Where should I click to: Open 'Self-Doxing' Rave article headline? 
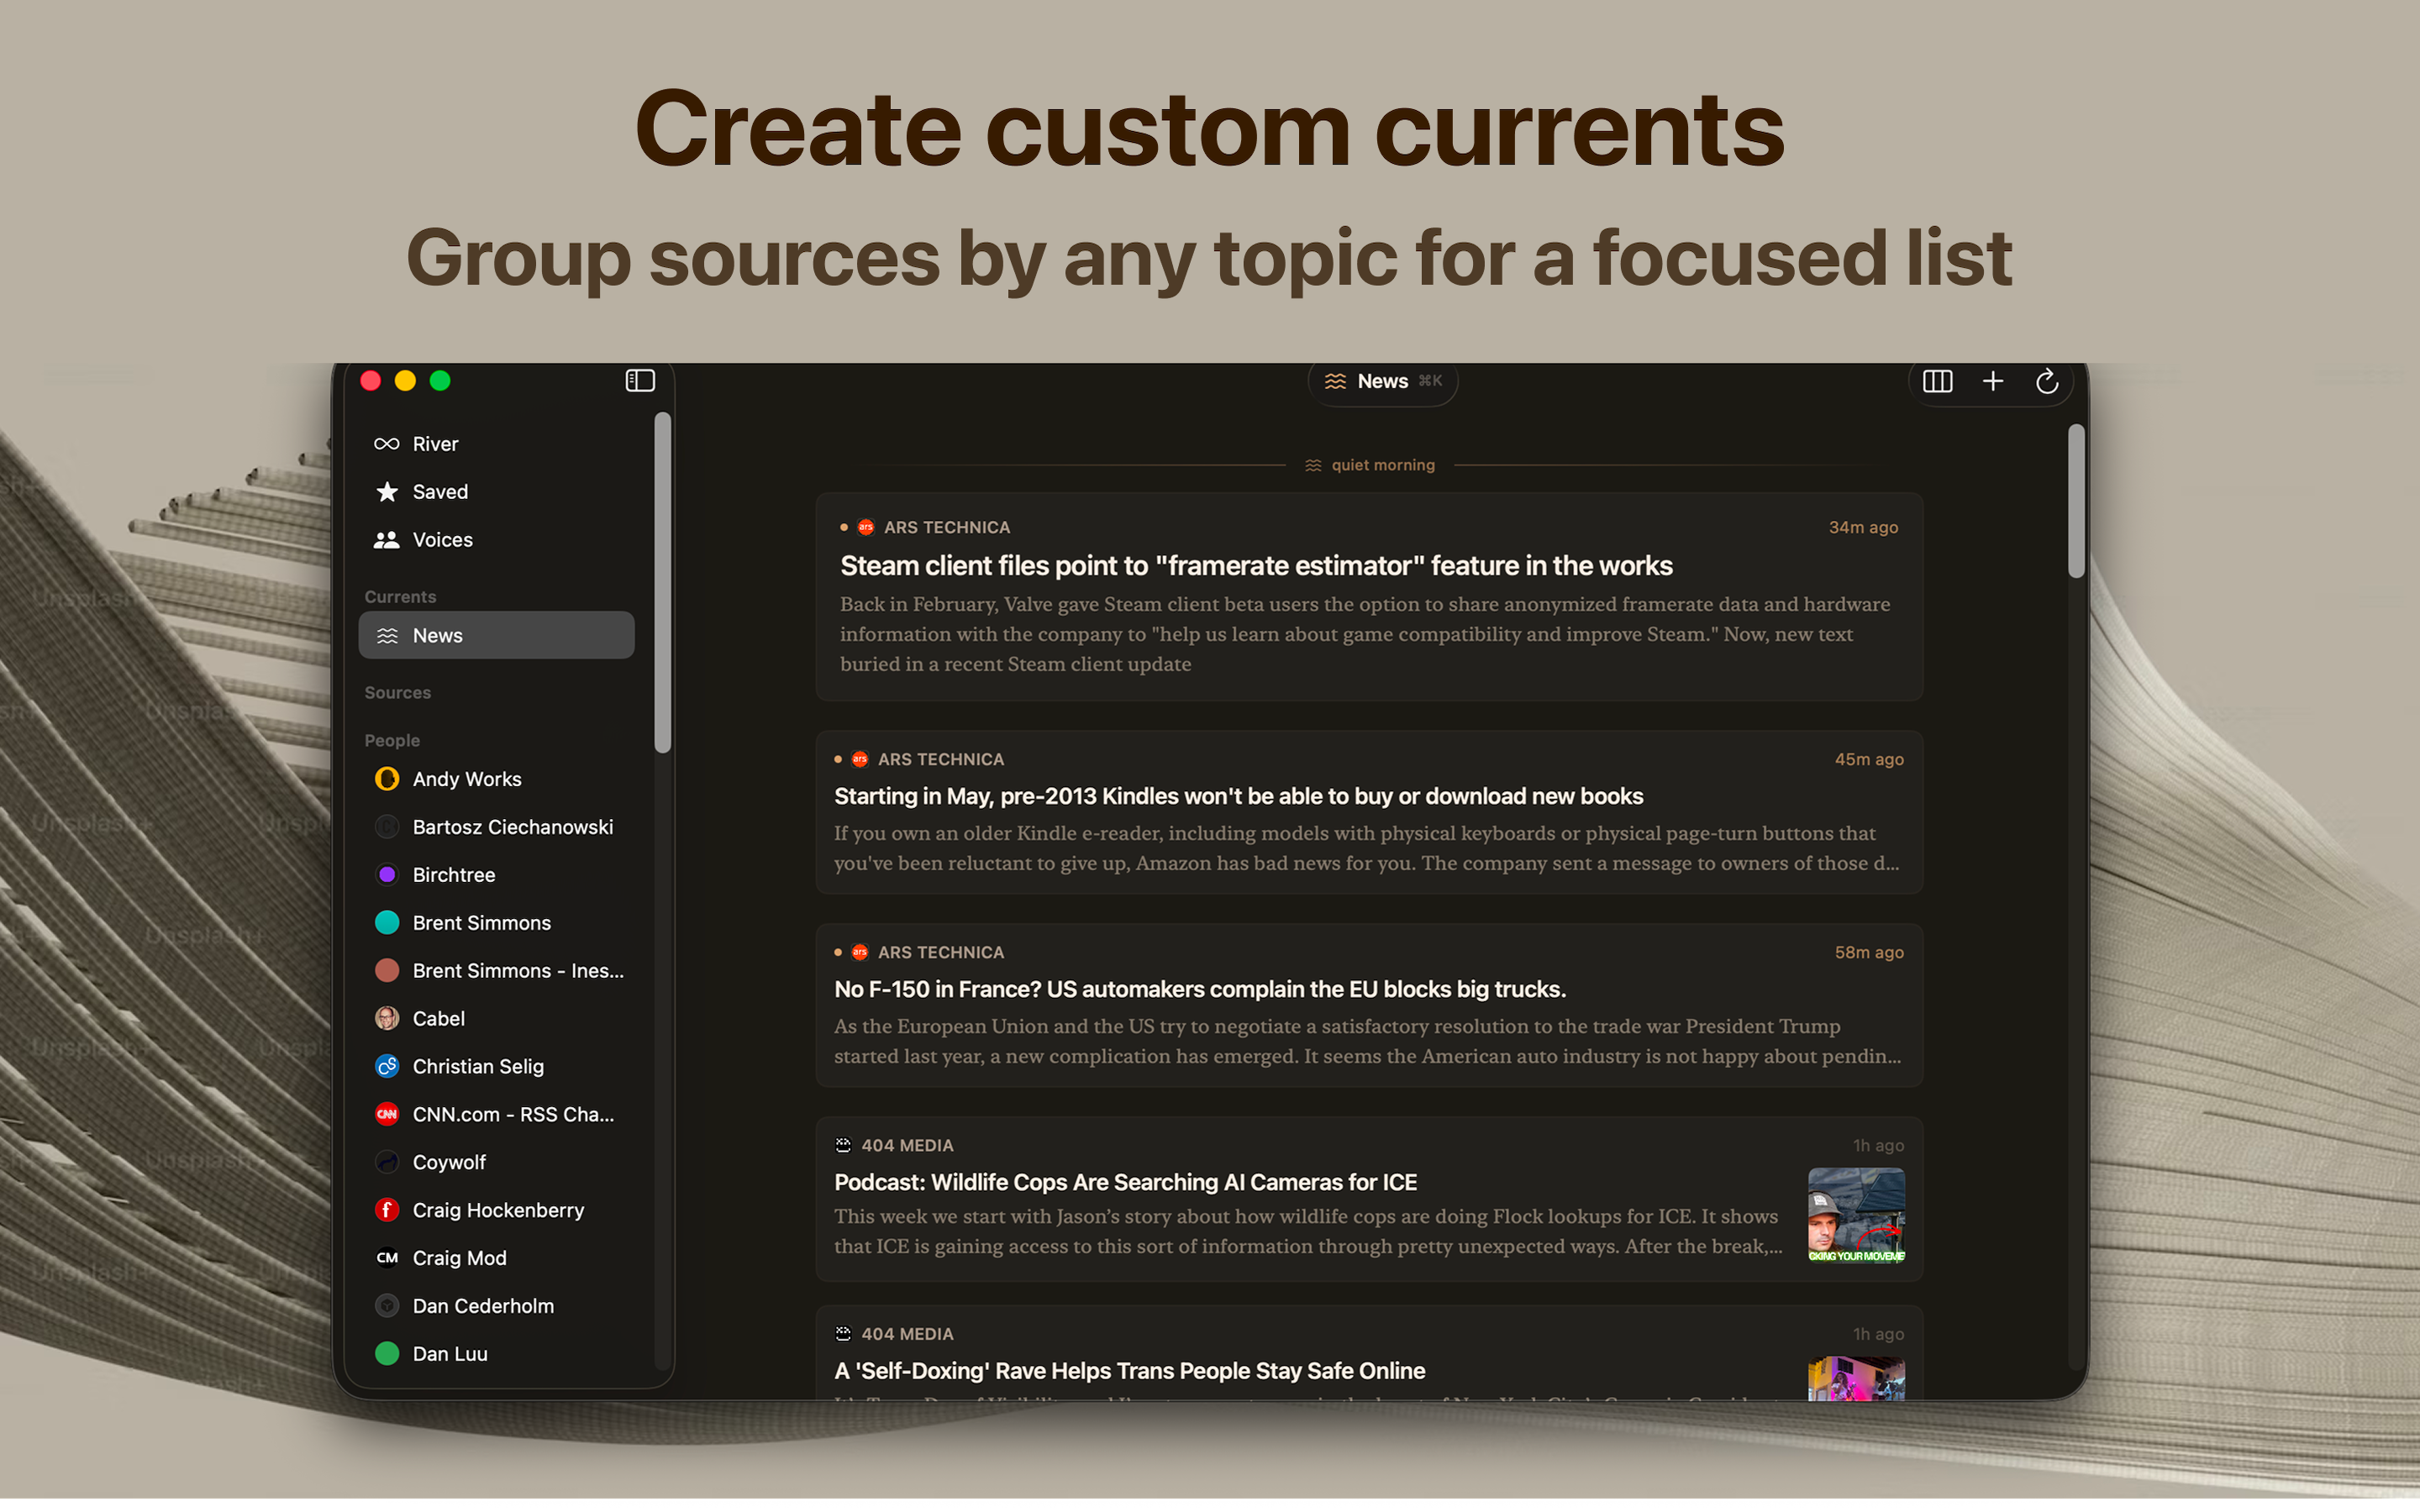tap(1129, 1371)
